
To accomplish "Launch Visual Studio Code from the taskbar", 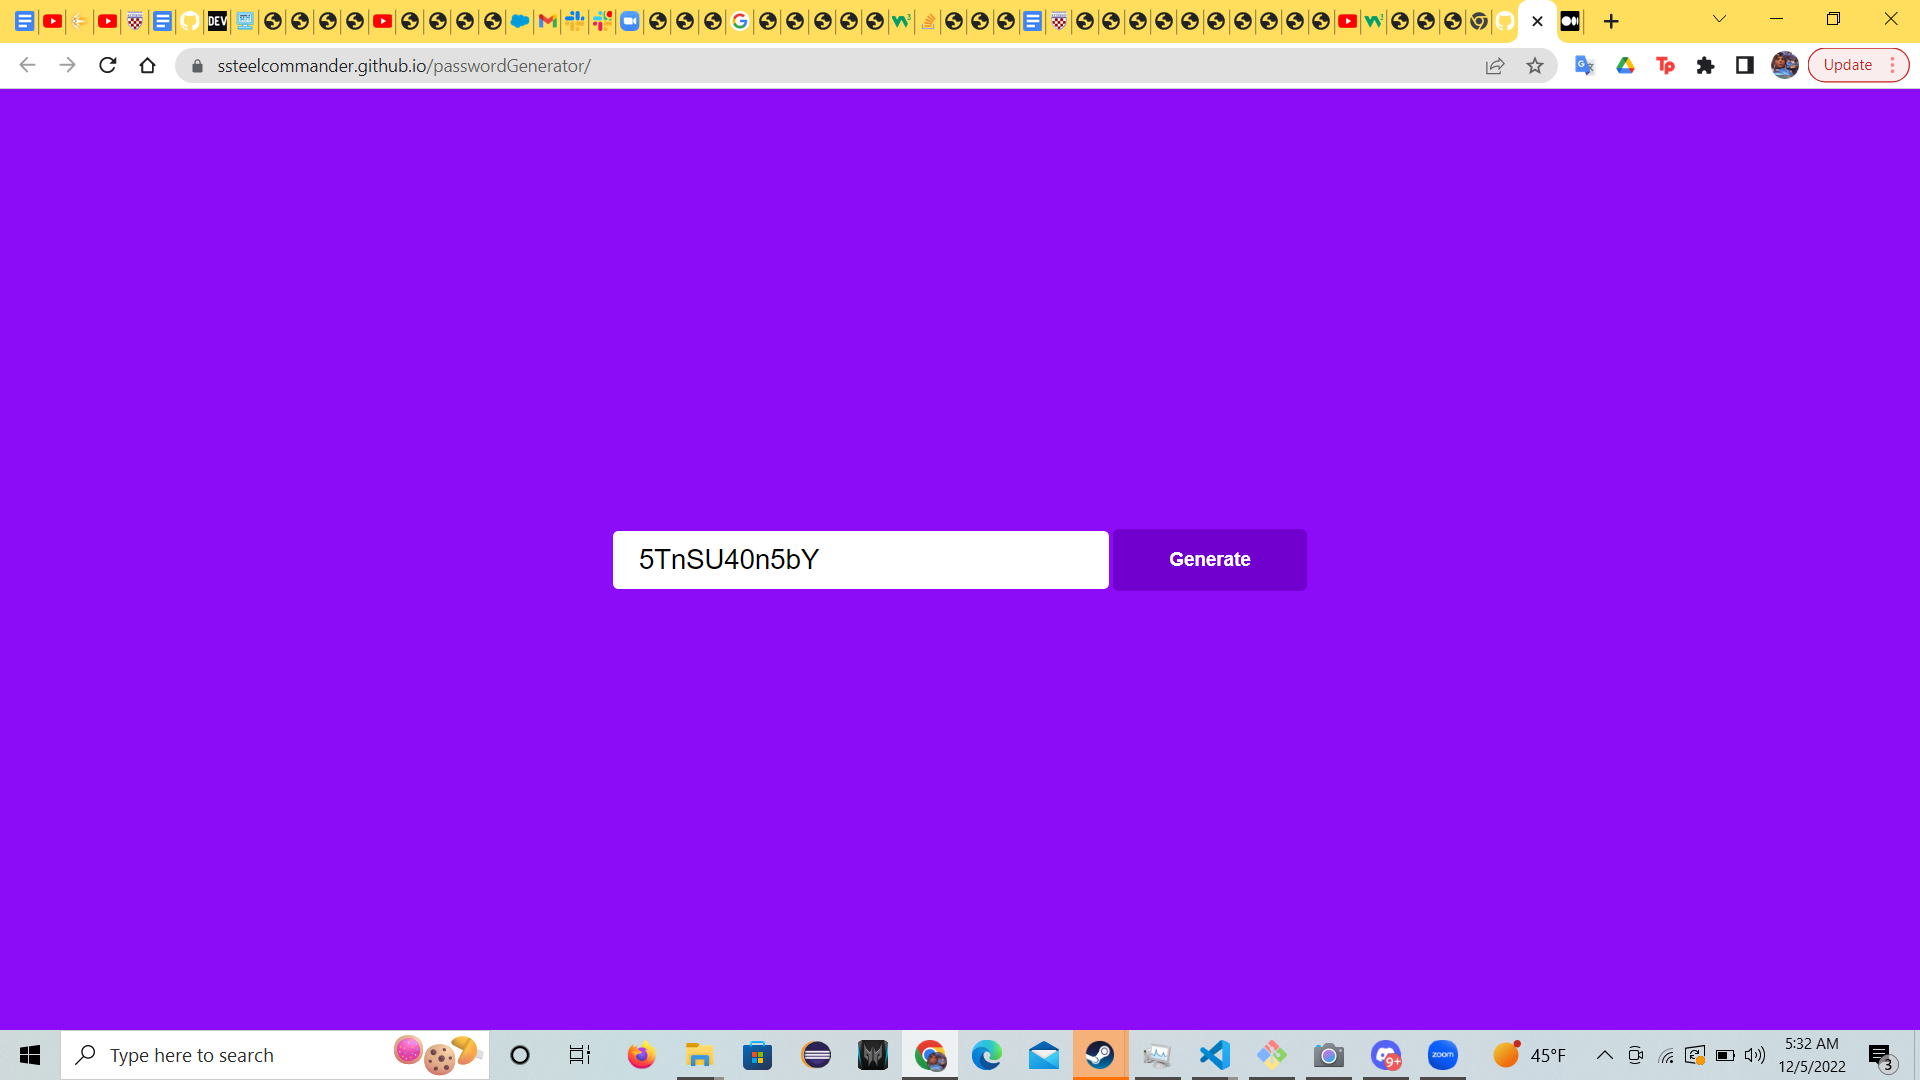I will coord(1213,1055).
